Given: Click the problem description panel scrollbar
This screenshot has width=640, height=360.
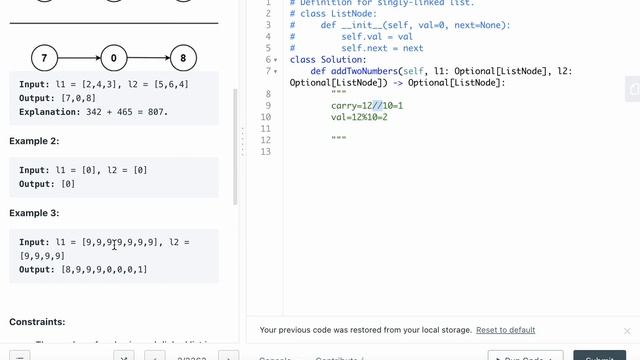Looking at the screenshot, I should point(235,147).
